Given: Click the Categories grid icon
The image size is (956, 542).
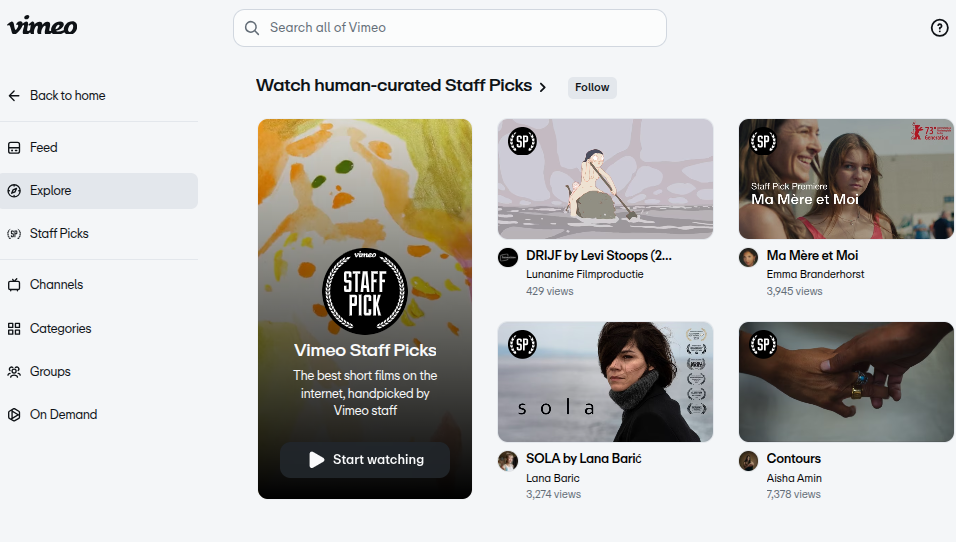Looking at the screenshot, I should pyautogui.click(x=14, y=329).
